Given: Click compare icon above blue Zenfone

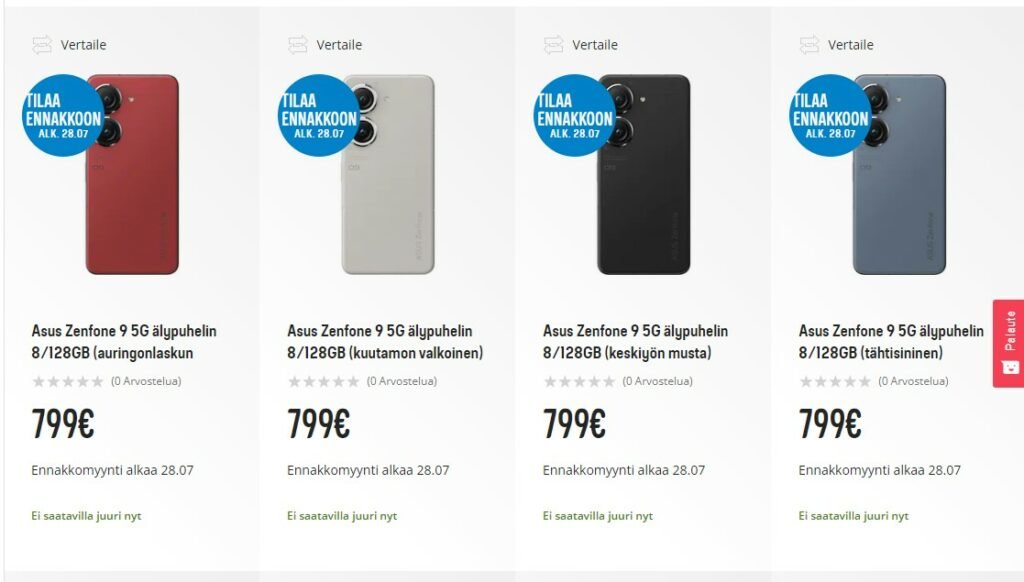Looking at the screenshot, I should (x=810, y=44).
